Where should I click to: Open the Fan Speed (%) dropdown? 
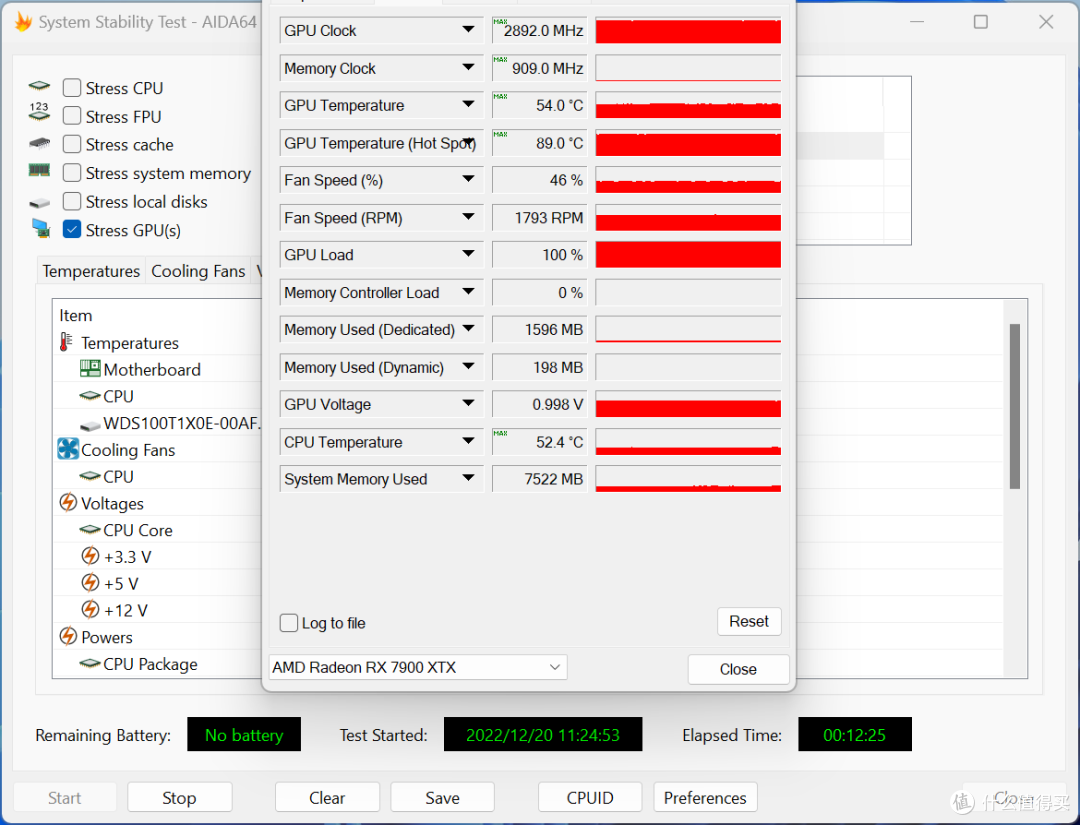click(381, 180)
